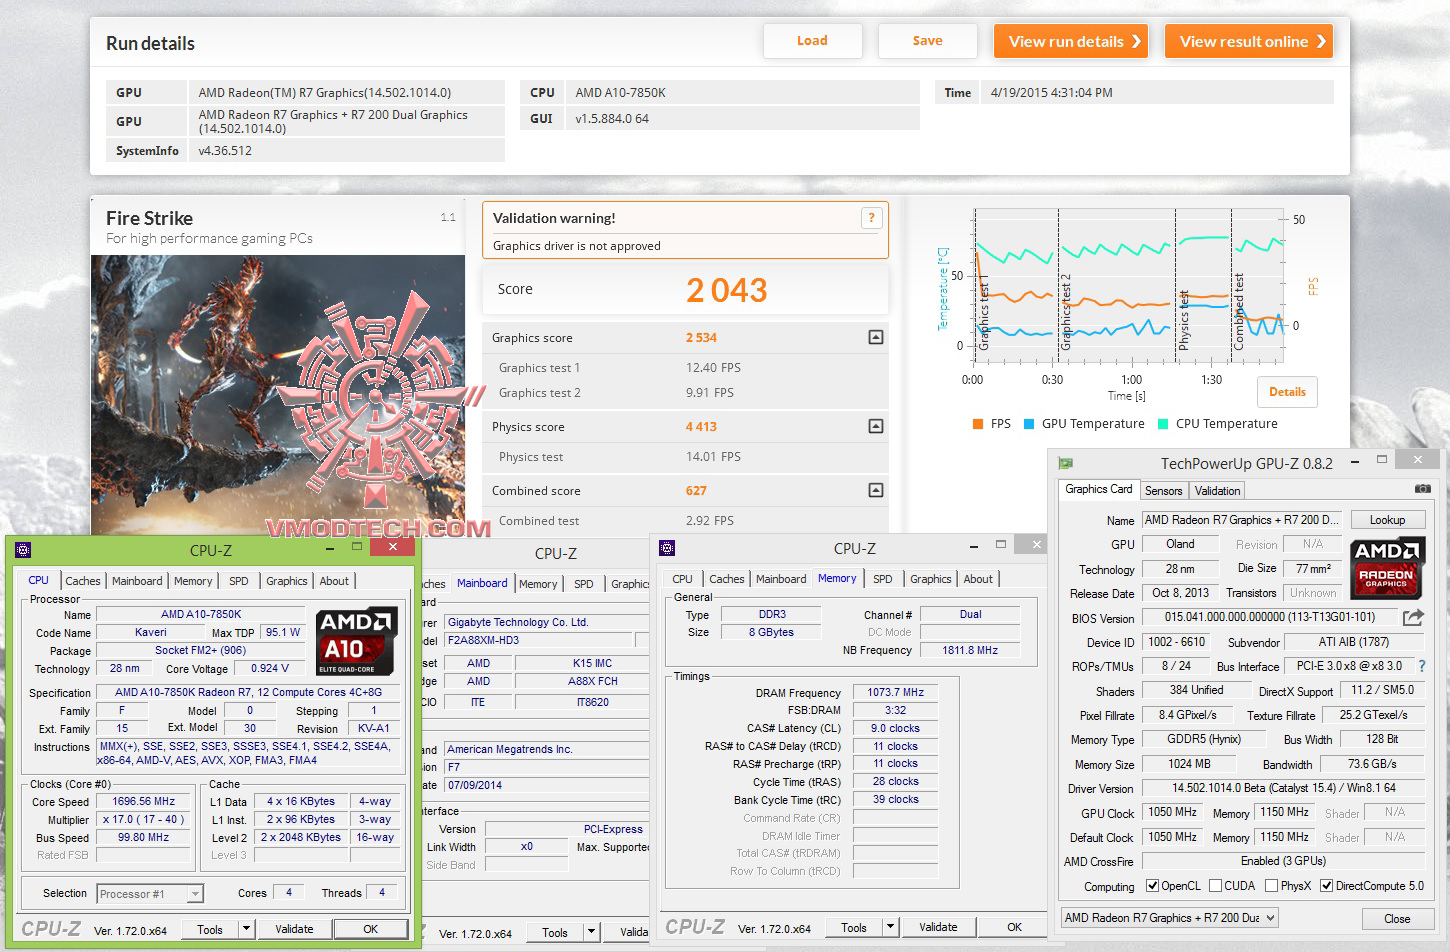Switch to the Sensors tab in GPU-Z
The image size is (1450, 952).
(x=1163, y=491)
